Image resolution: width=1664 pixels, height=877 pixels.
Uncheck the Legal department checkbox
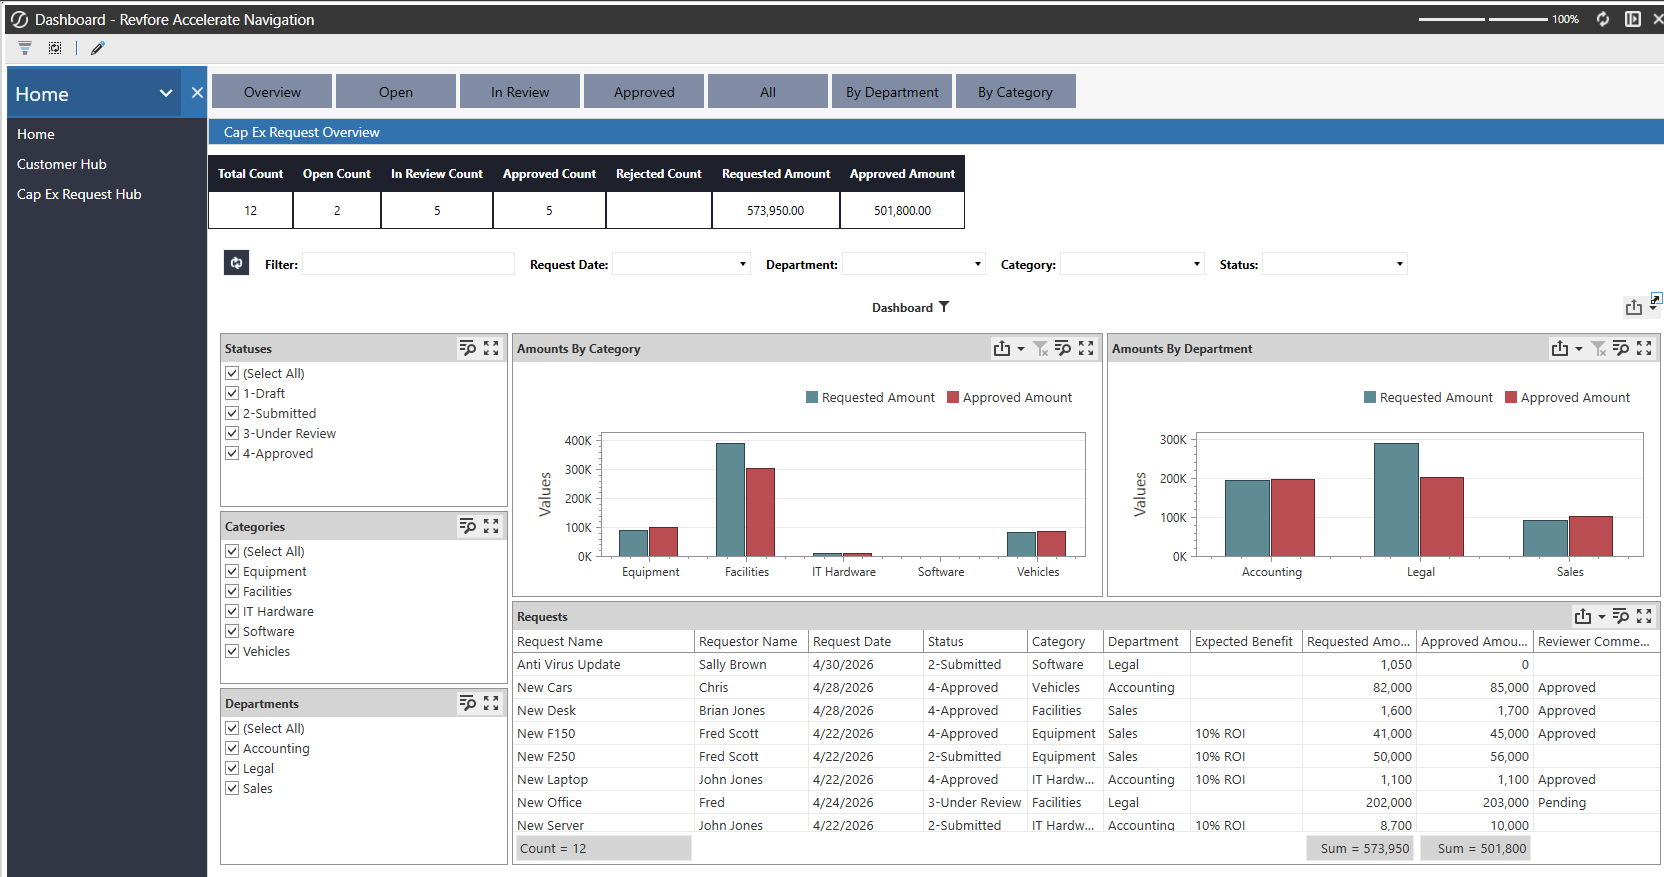(232, 768)
